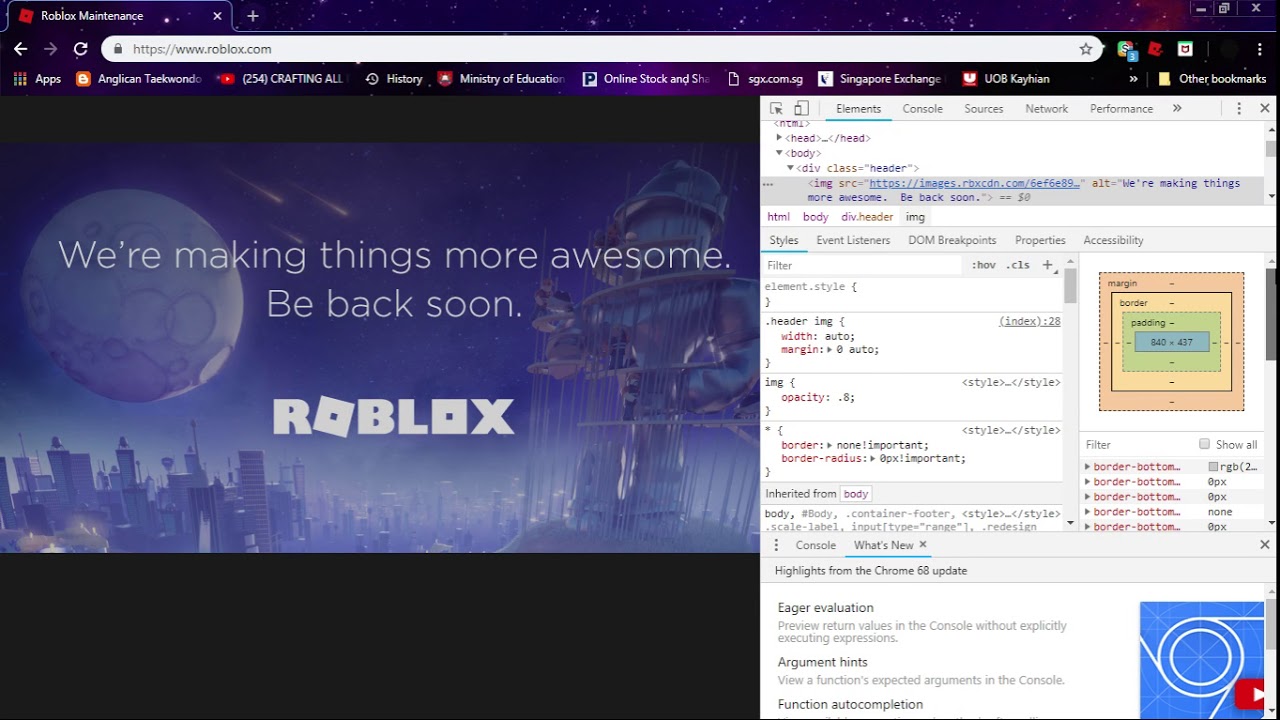The height and width of the screenshot is (720, 1280).
Task: Open the red Roblox extension icon
Action: coord(1156,48)
